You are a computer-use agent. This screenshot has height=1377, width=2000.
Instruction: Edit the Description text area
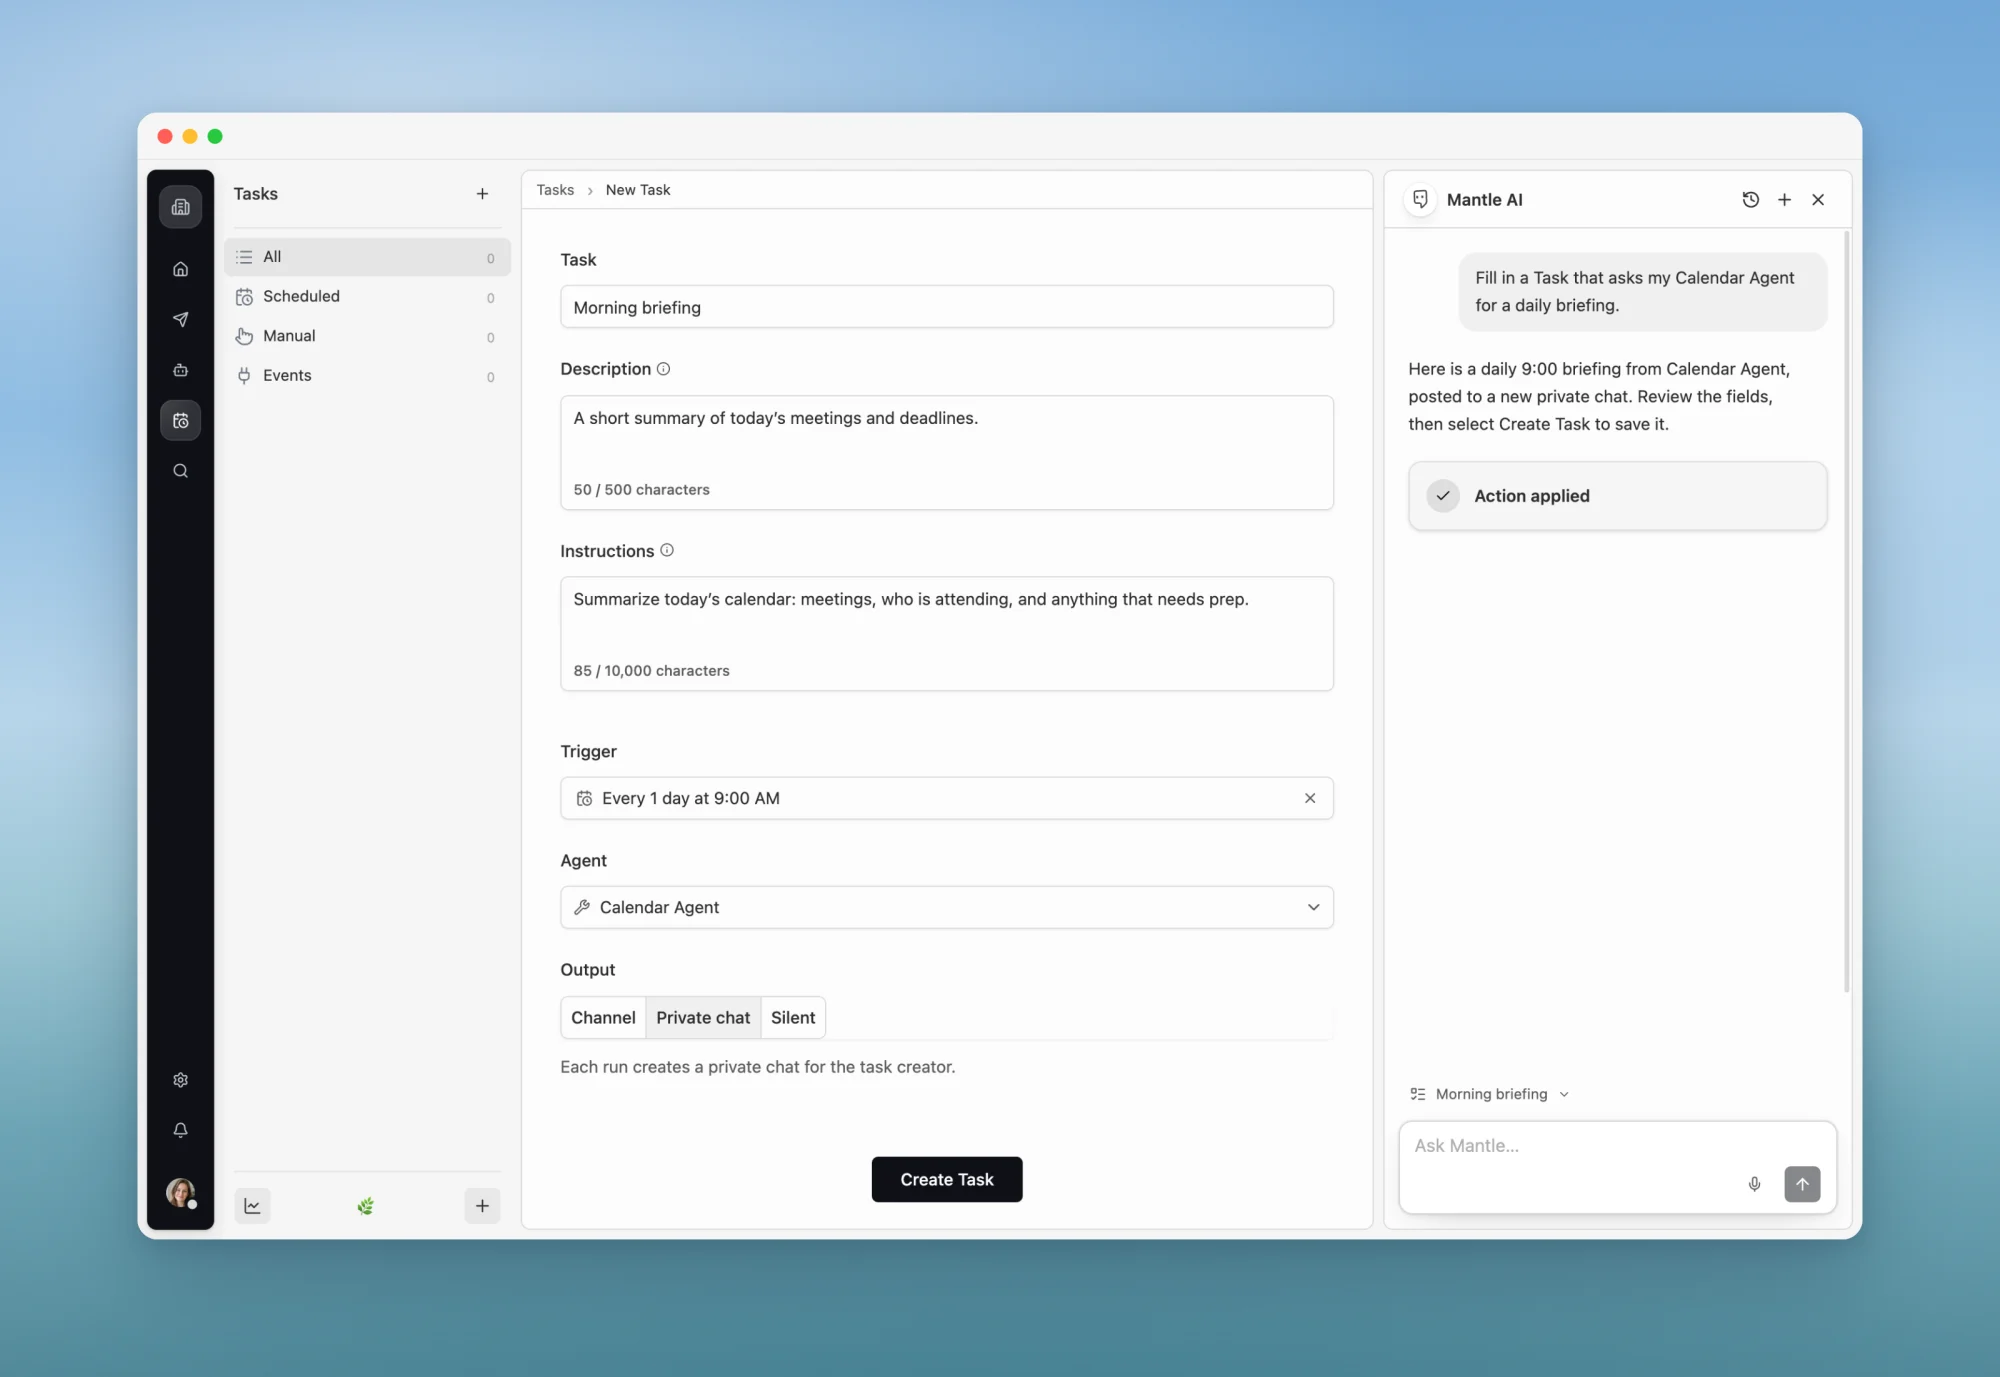[x=947, y=453]
